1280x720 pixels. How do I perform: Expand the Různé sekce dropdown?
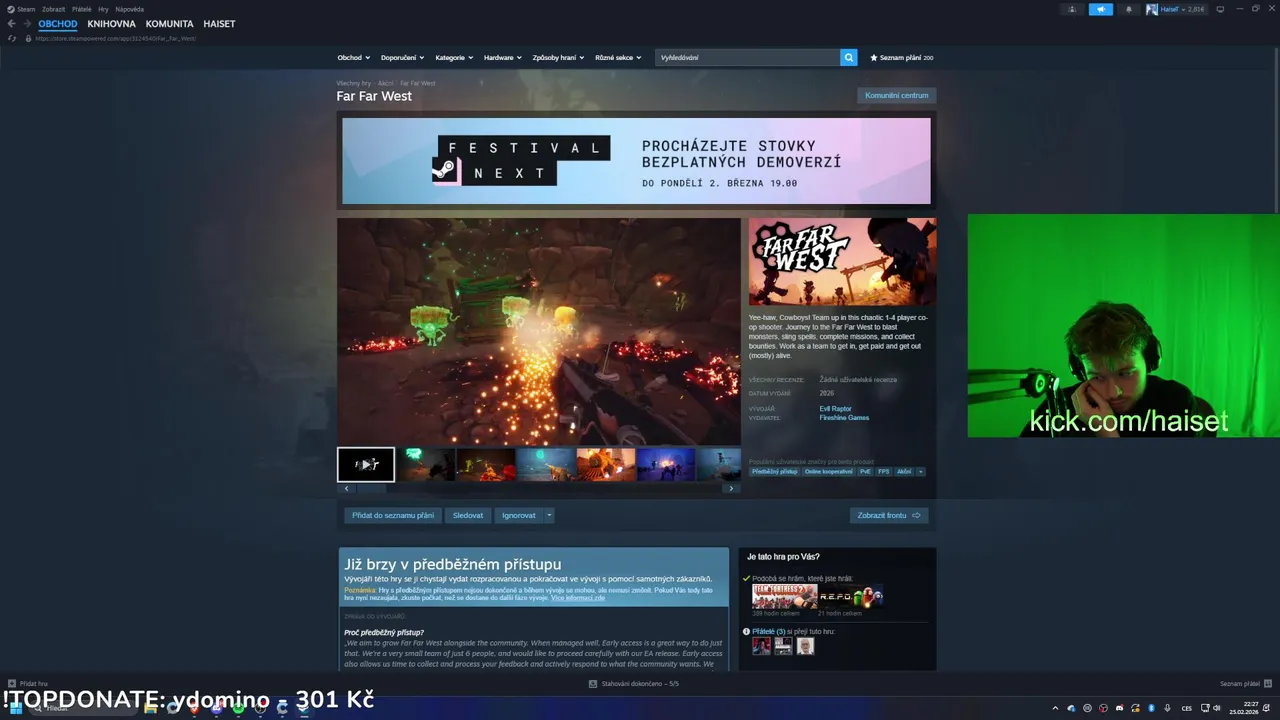pyautogui.click(x=618, y=58)
